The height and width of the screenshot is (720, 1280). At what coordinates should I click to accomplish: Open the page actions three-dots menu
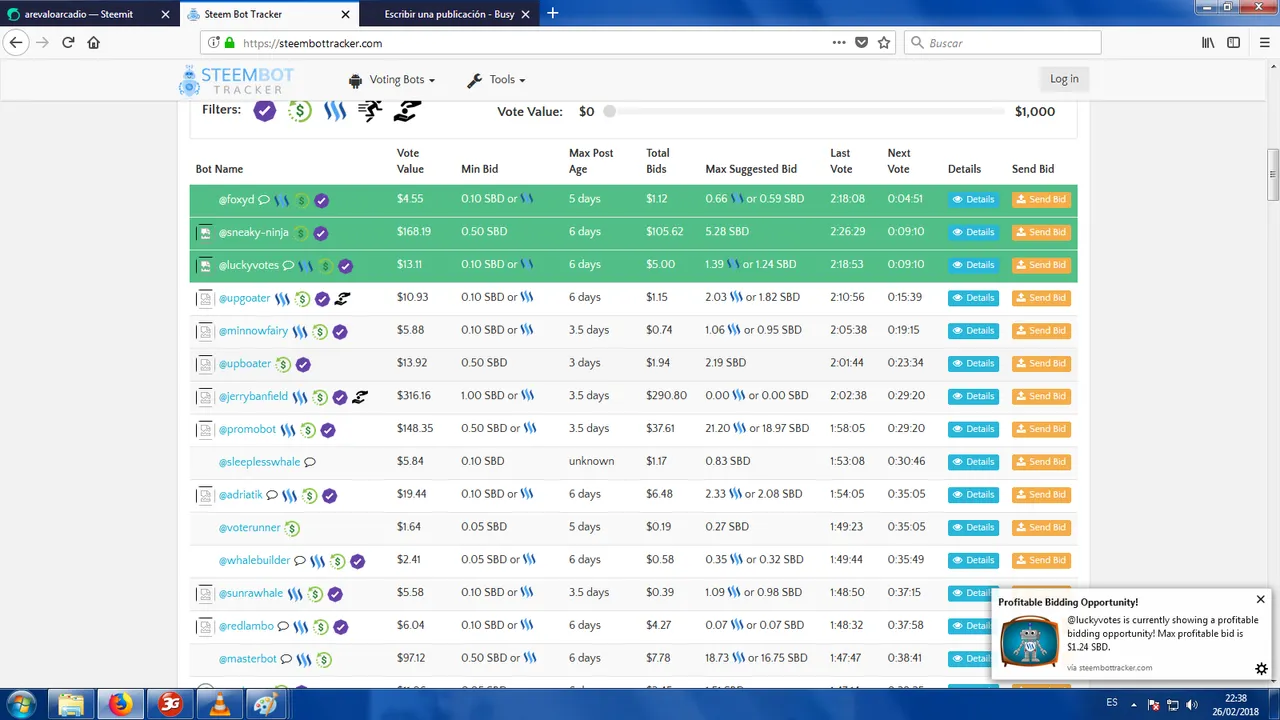(838, 43)
